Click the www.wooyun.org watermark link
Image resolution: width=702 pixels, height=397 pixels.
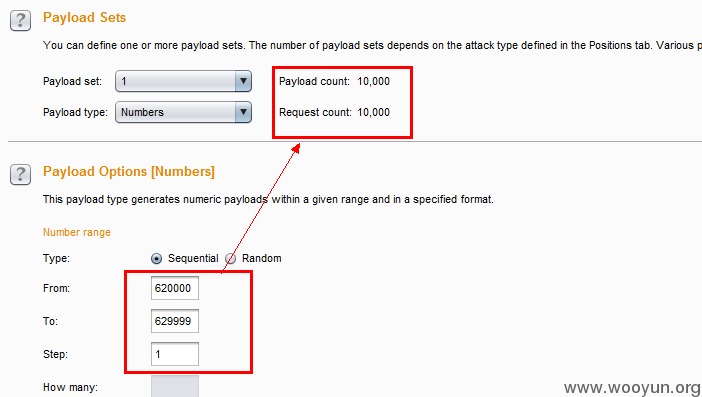tap(632, 387)
